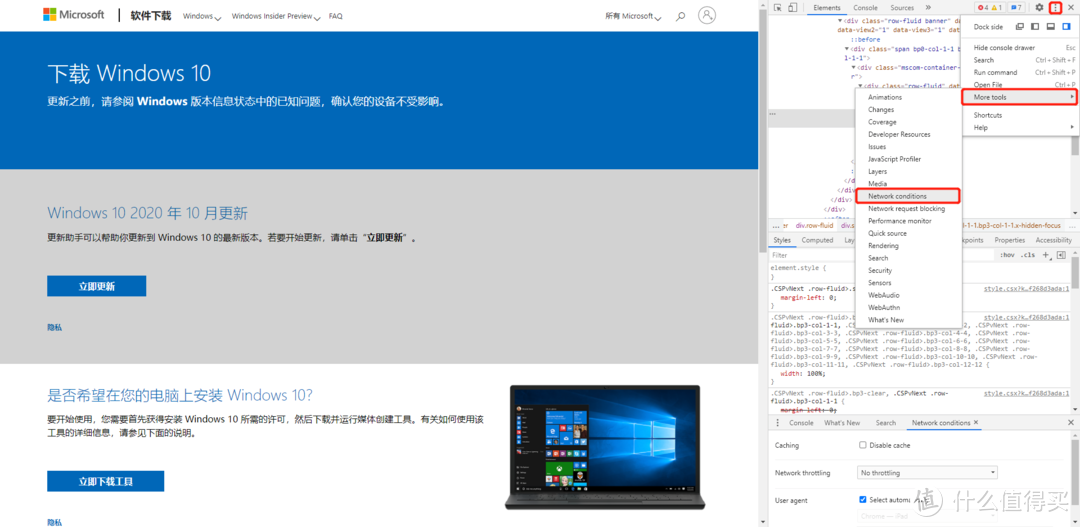Switch to the Styles sidebar tab
This screenshot has width=1080, height=527.
click(x=782, y=240)
